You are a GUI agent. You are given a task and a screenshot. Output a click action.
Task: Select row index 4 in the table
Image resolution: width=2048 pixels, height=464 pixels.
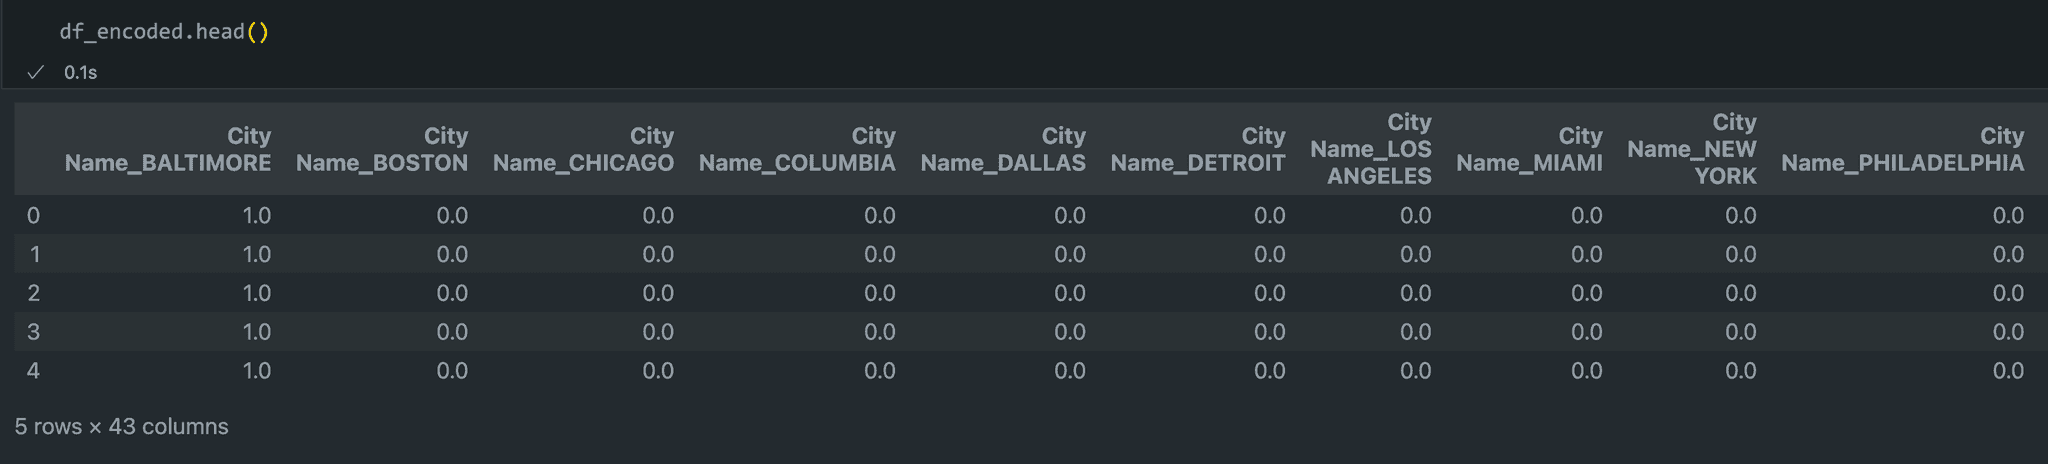click(x=34, y=371)
